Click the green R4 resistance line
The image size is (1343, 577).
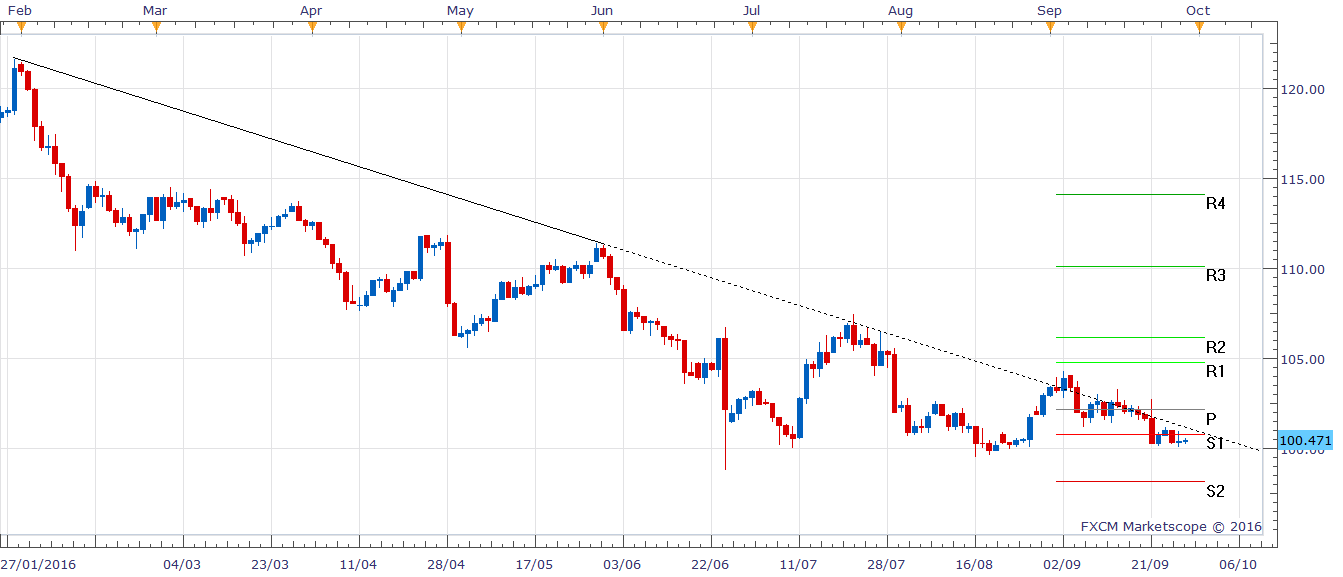tap(1130, 194)
